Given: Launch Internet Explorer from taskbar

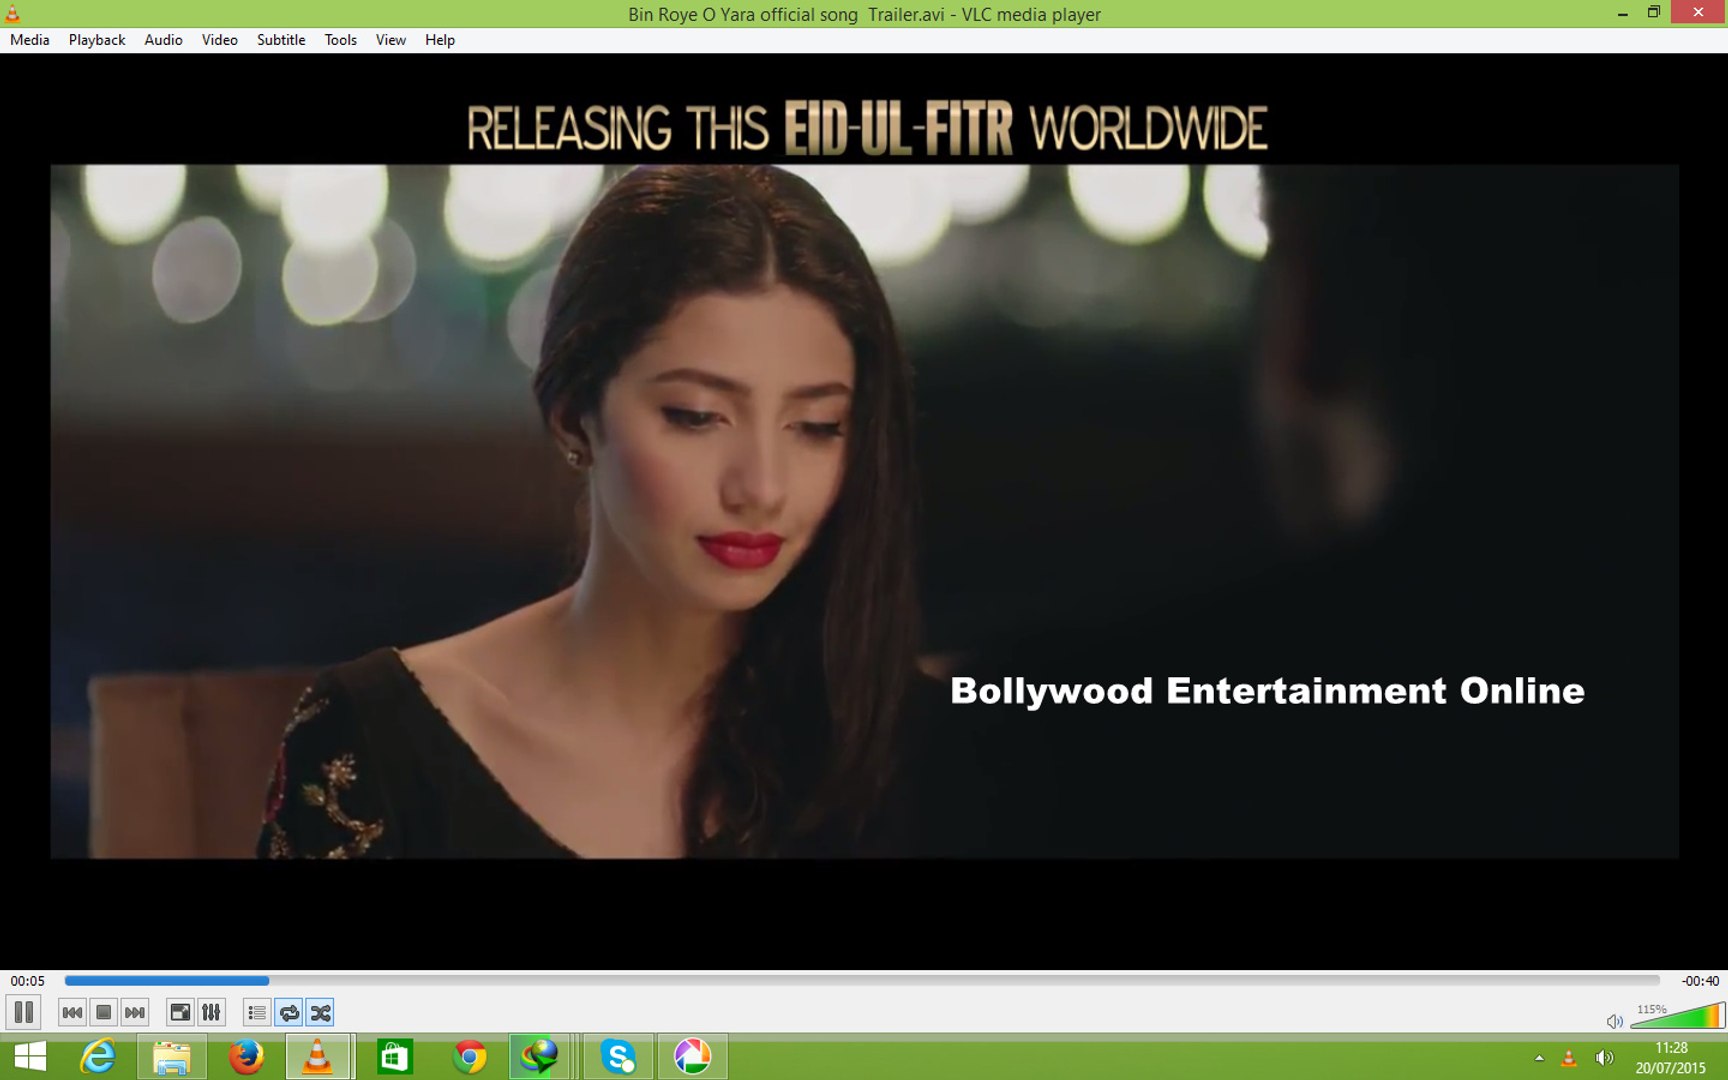Looking at the screenshot, I should [97, 1057].
